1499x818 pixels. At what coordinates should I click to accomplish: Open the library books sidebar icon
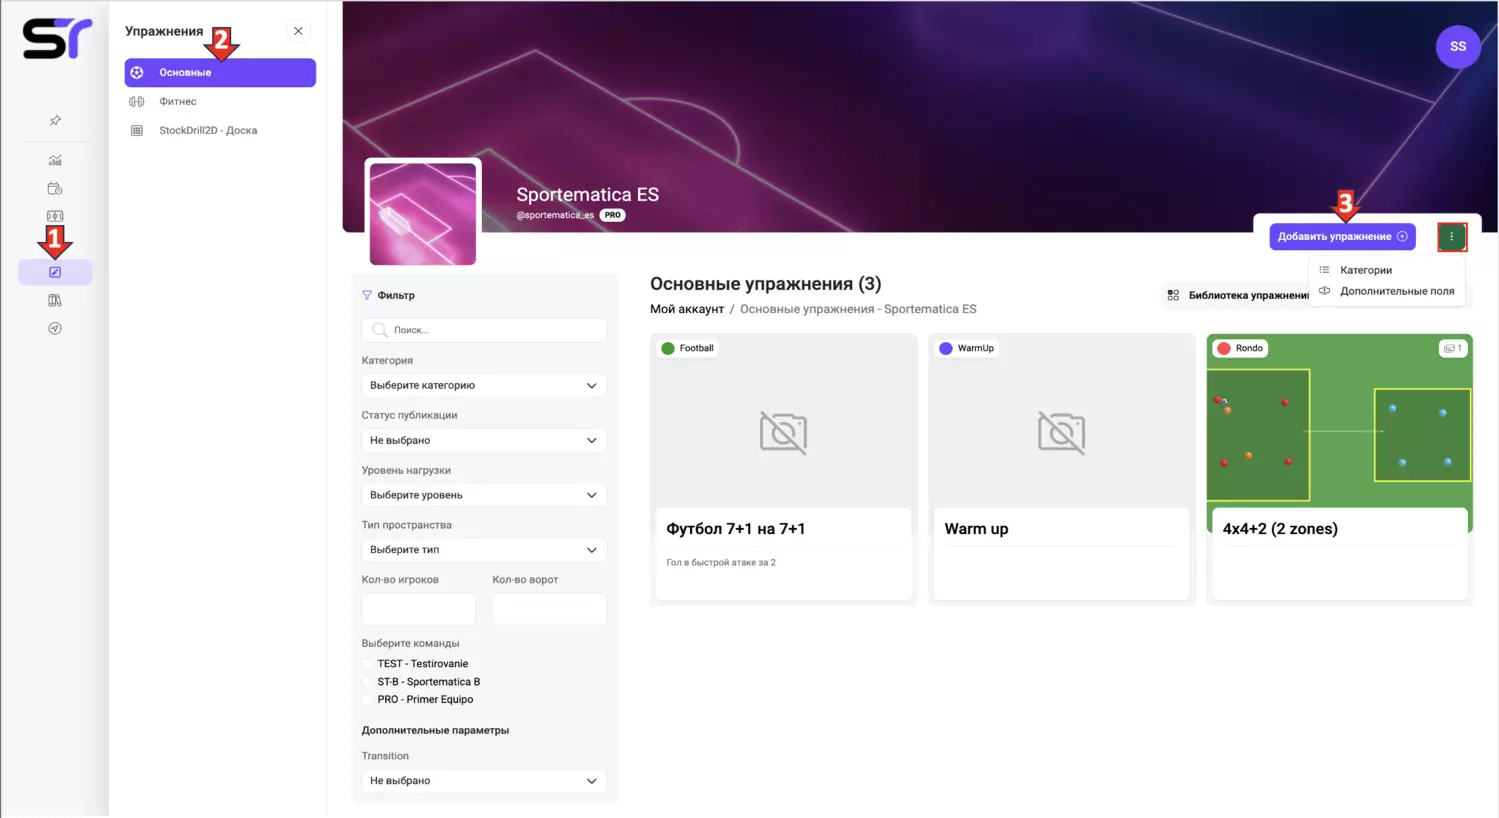[x=55, y=300]
